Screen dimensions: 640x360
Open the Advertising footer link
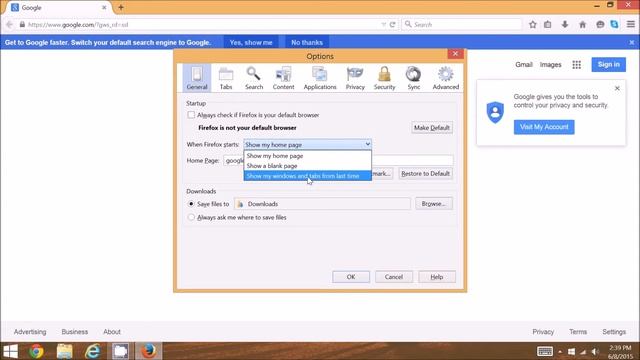[30, 332]
